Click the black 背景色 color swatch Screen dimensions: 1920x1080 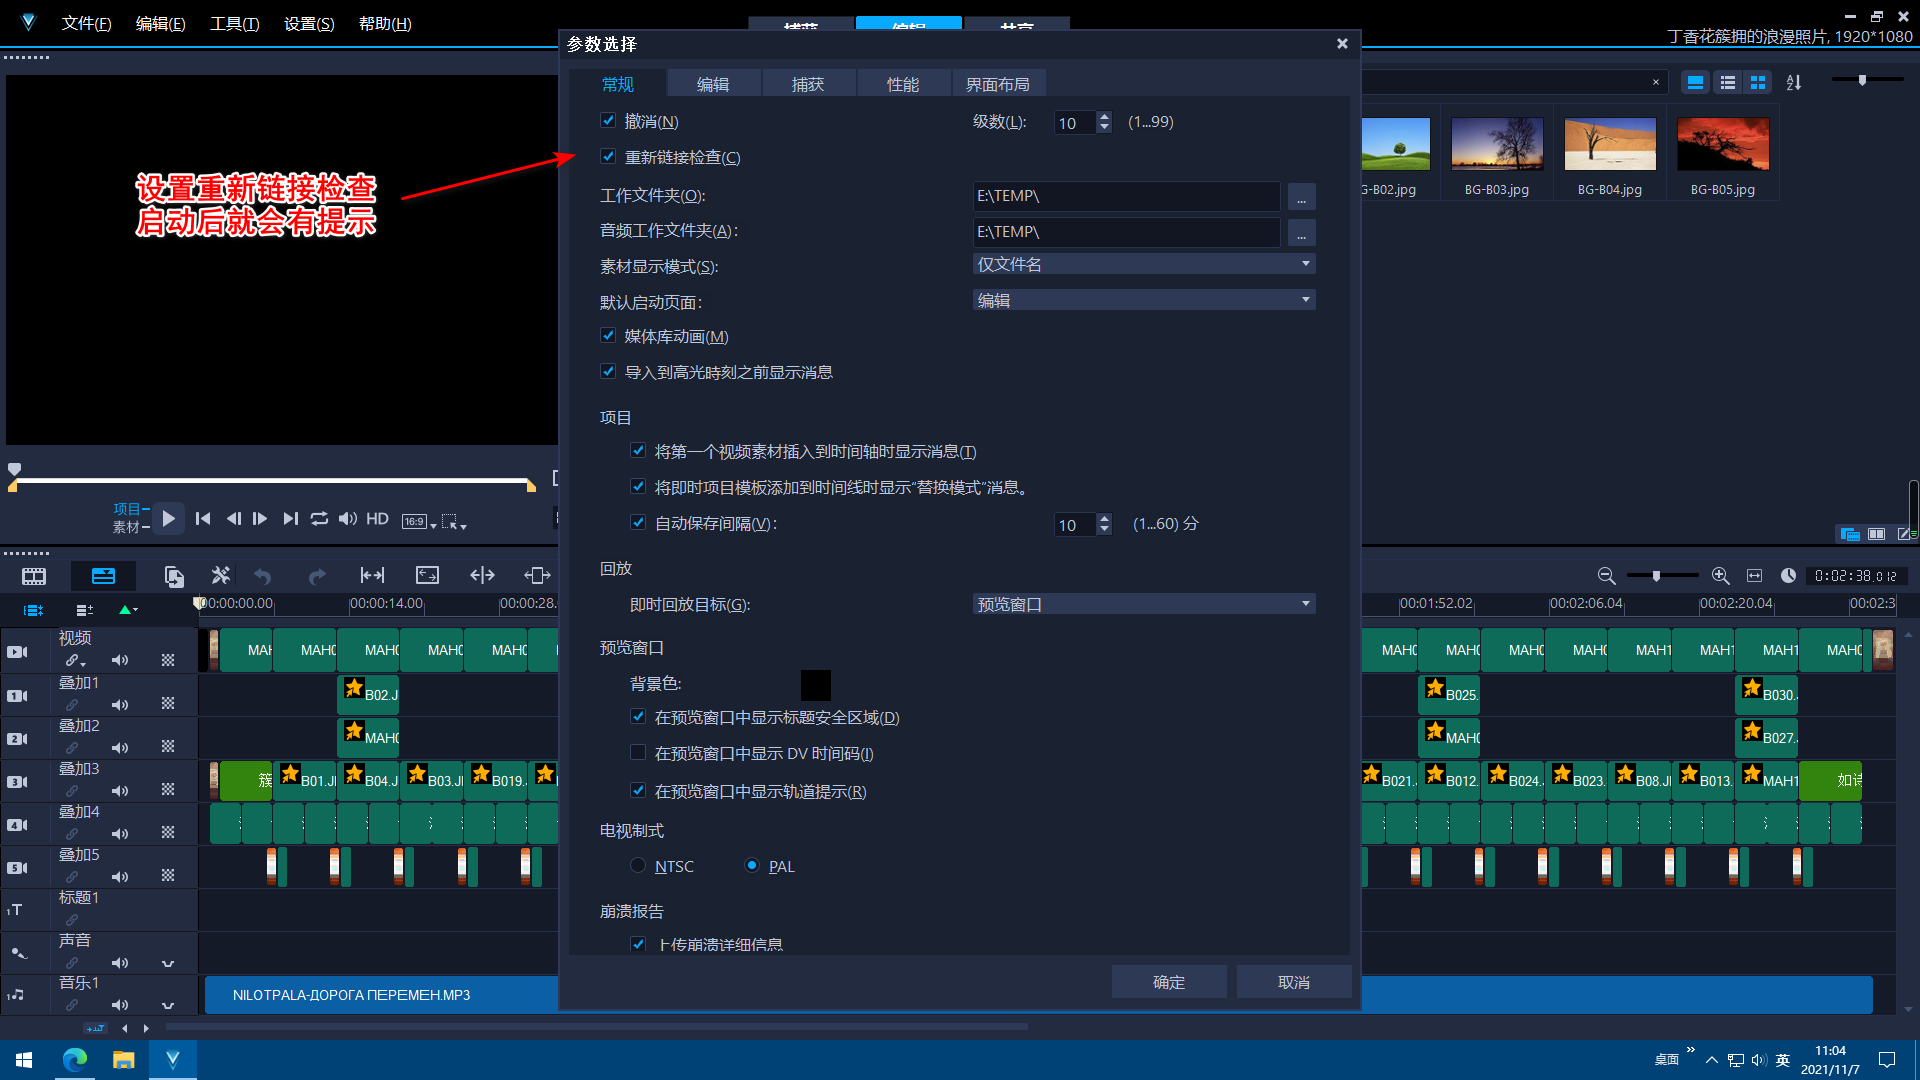[x=816, y=685]
